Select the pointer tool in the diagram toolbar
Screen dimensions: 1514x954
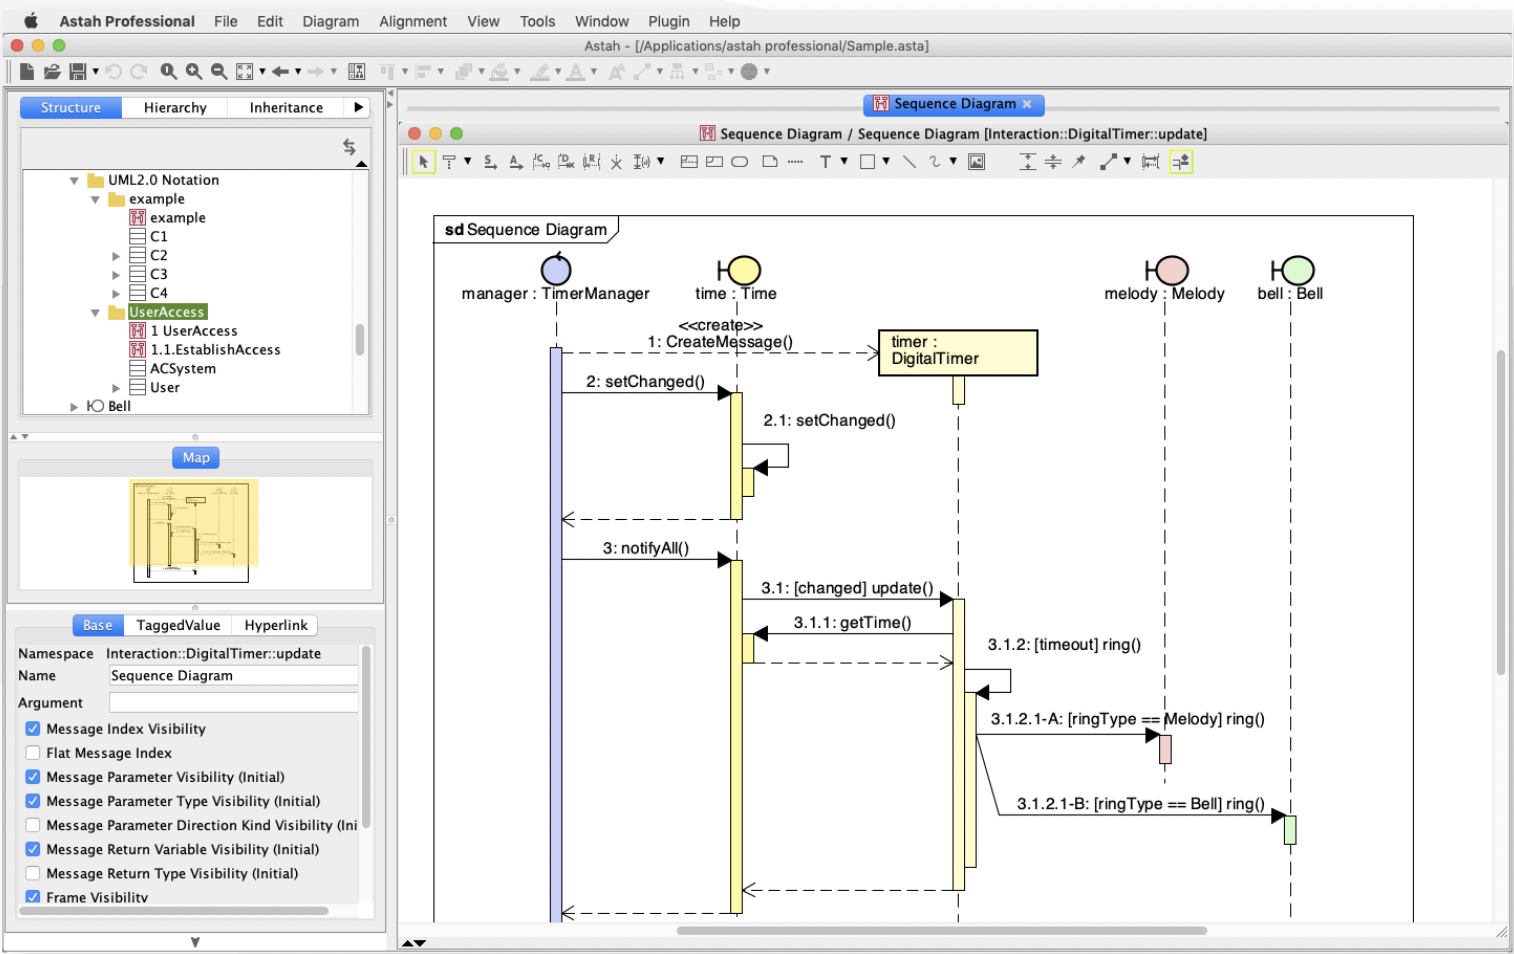424,161
